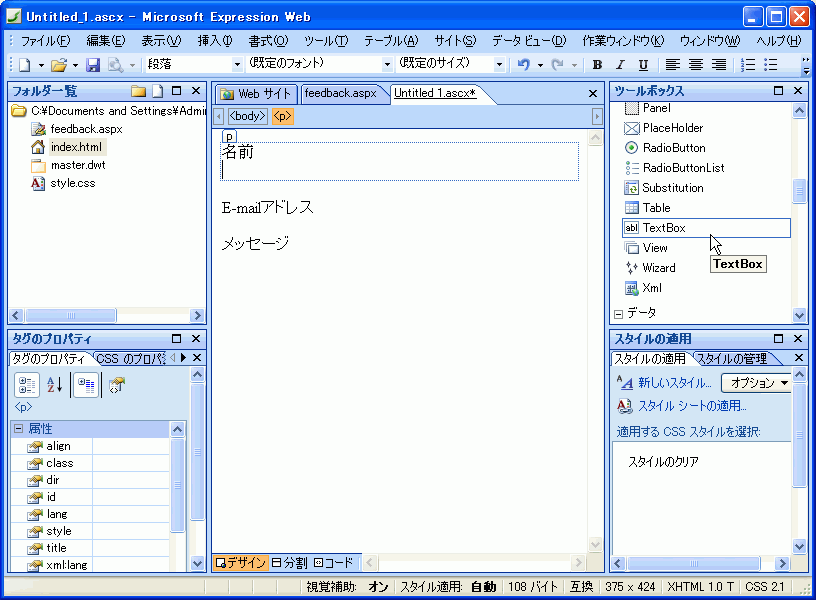Select the Panel control in the toolbox
Screen dimensions: 816x600
[x=656, y=108]
